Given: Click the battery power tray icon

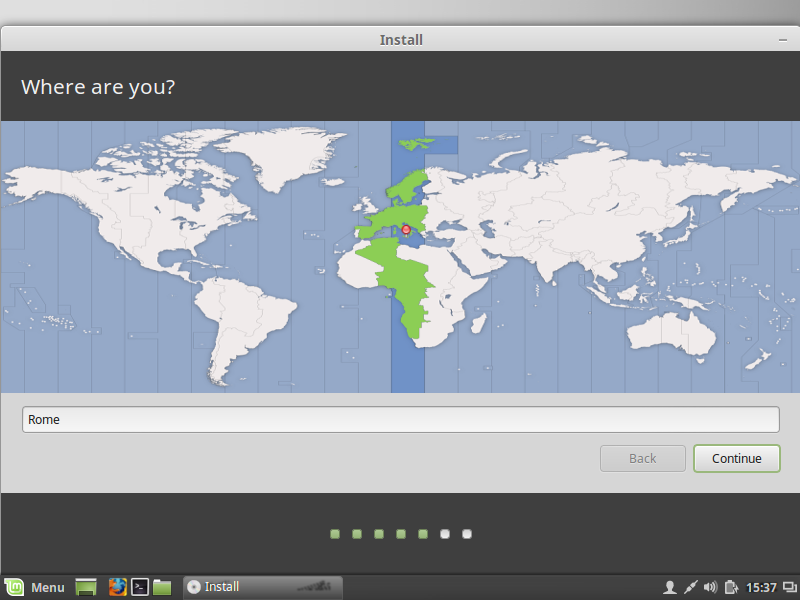Looking at the screenshot, I should tap(731, 588).
